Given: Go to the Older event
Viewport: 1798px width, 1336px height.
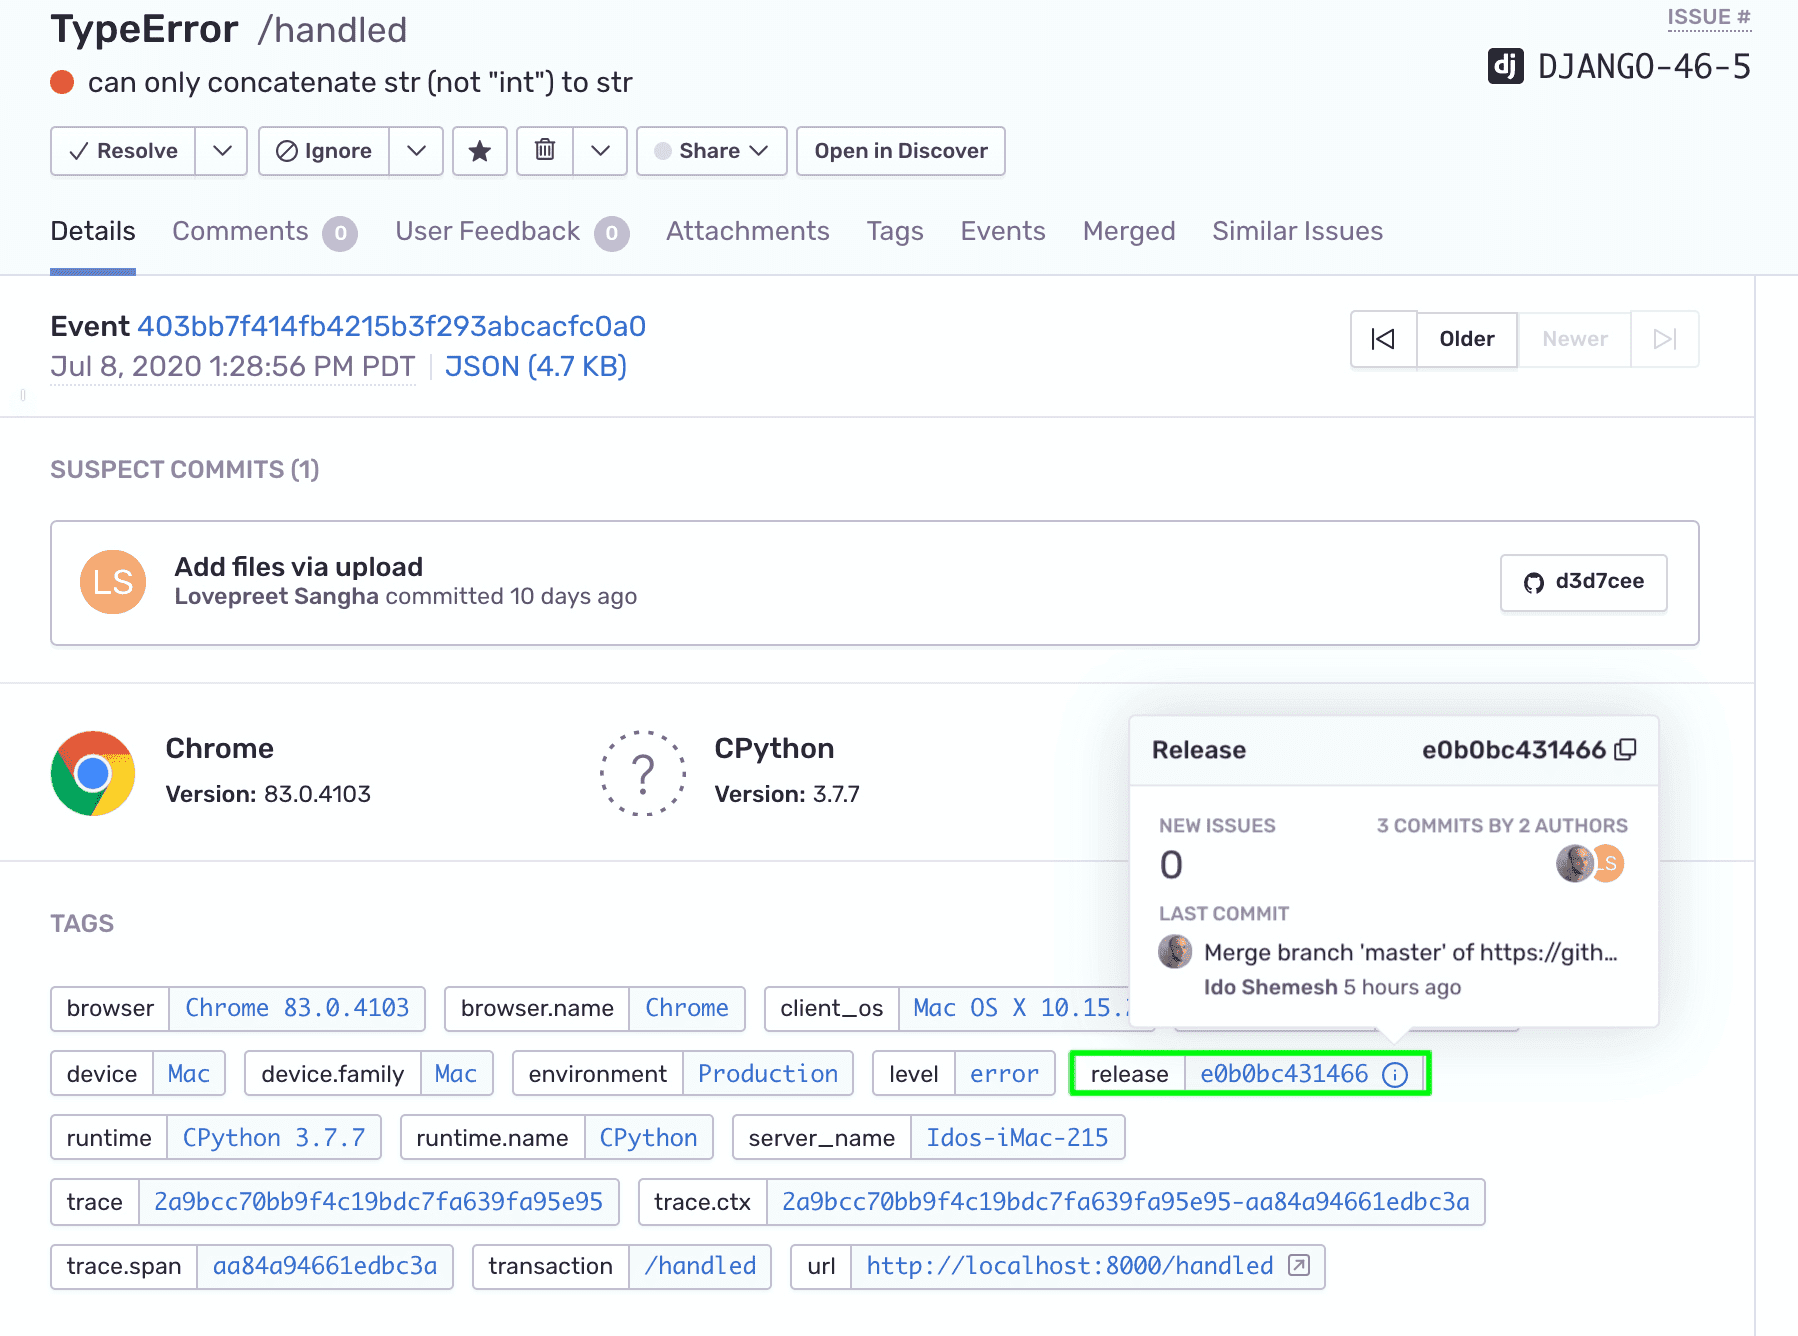Looking at the screenshot, I should [x=1466, y=339].
